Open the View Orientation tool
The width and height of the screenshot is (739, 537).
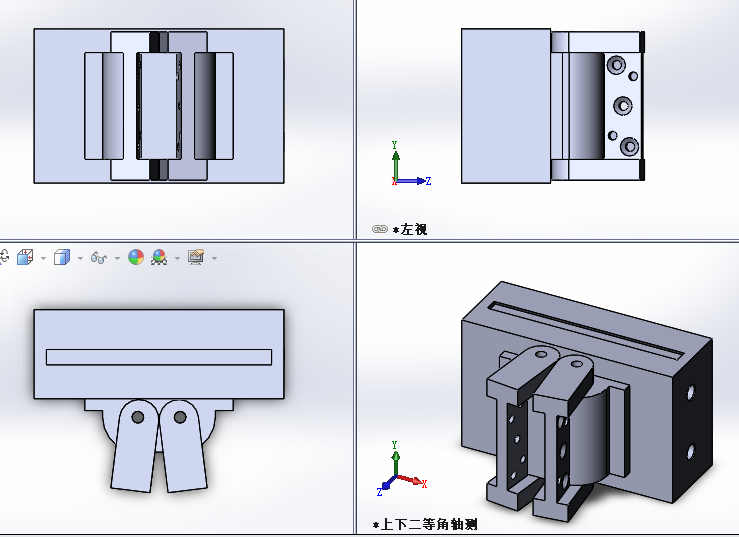(25, 257)
